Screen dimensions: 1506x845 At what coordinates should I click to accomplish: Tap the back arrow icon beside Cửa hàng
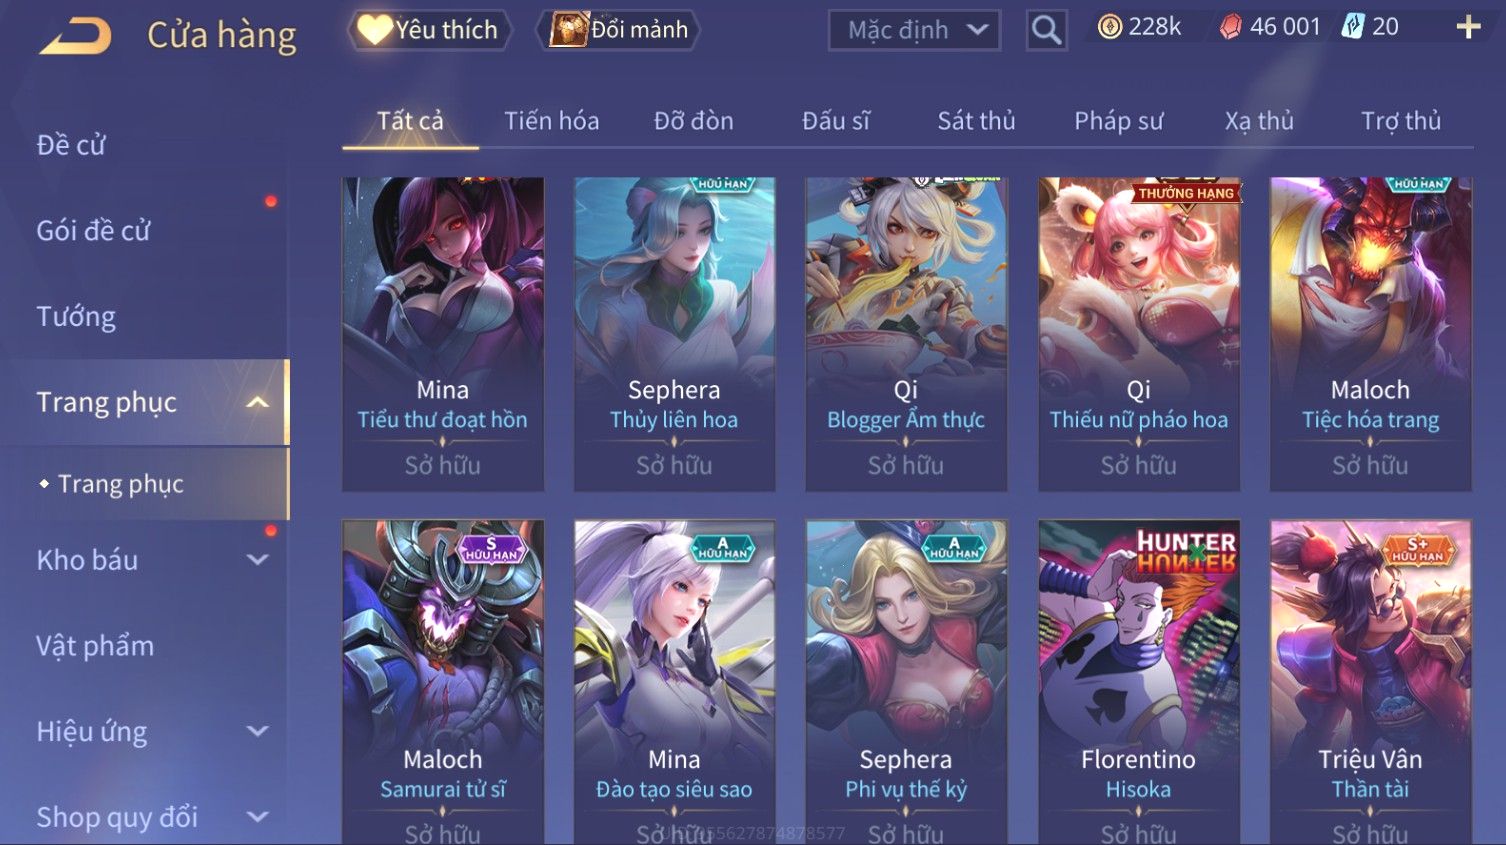(76, 36)
